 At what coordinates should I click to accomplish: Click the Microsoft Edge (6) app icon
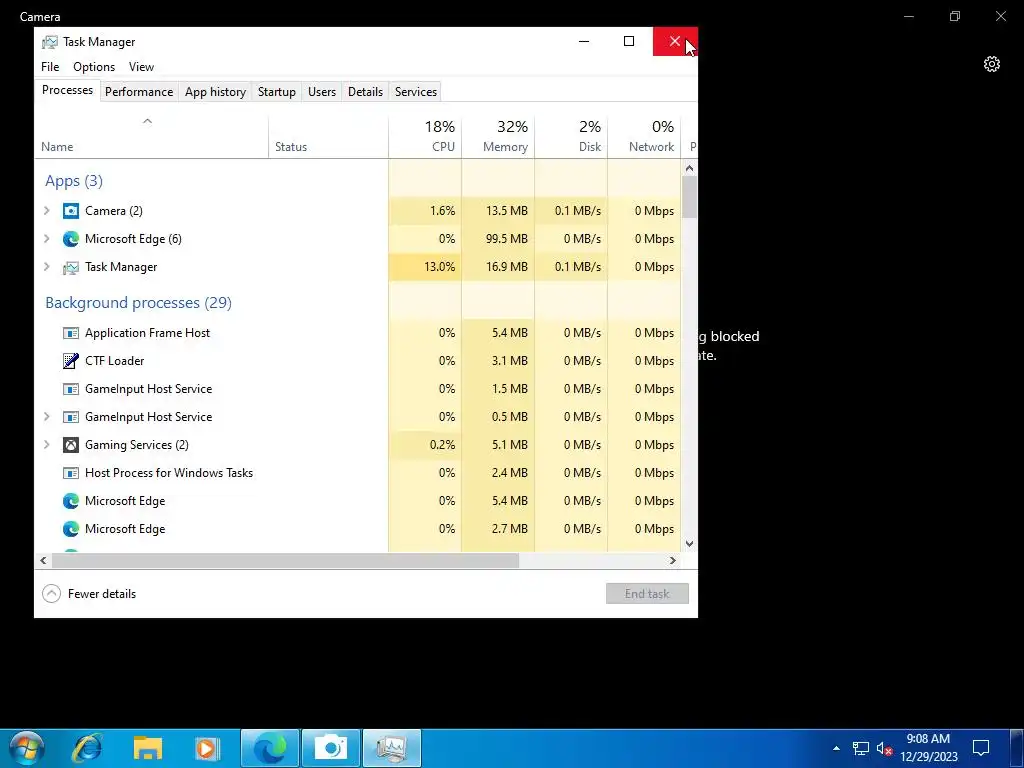click(71, 239)
